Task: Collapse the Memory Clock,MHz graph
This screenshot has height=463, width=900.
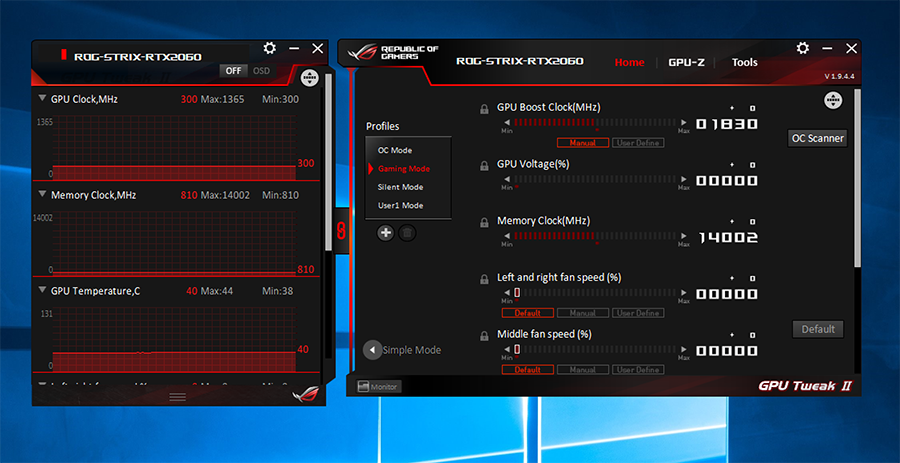Action: pos(42,194)
